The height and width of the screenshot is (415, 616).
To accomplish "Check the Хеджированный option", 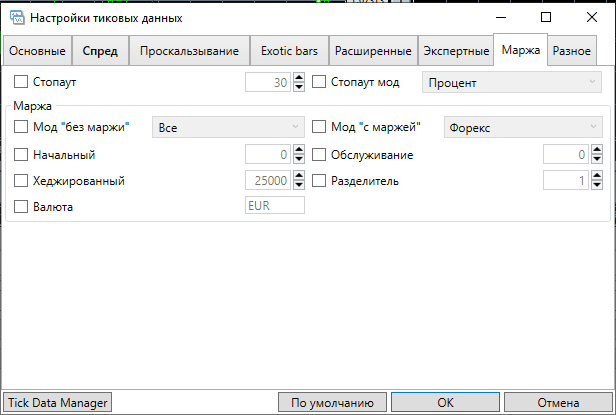I will (21, 180).
